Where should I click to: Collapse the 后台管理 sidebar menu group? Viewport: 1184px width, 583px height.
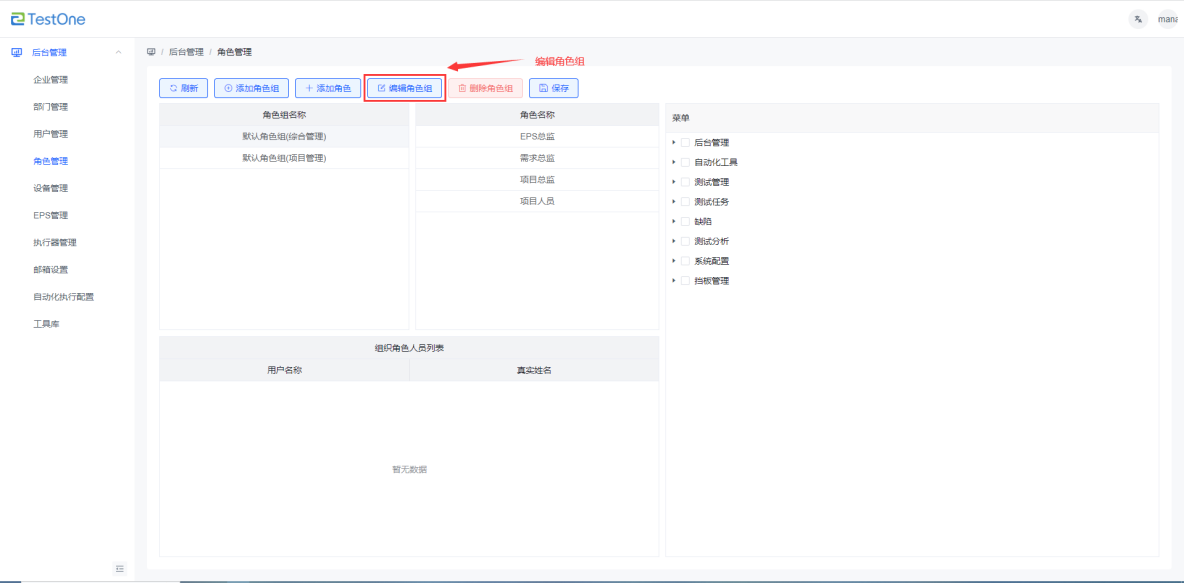[x=119, y=52]
